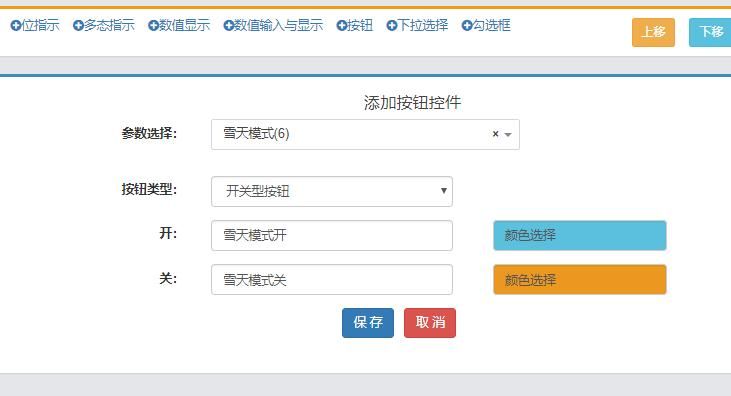This screenshot has width=731, height=396.
Task: Click the plus icon beside 下拉选择
Action: [x=391, y=25]
